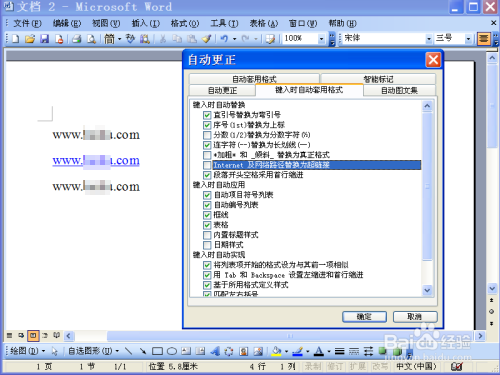
Task: Expand the fill color dropdown arrow
Action: 286,351
